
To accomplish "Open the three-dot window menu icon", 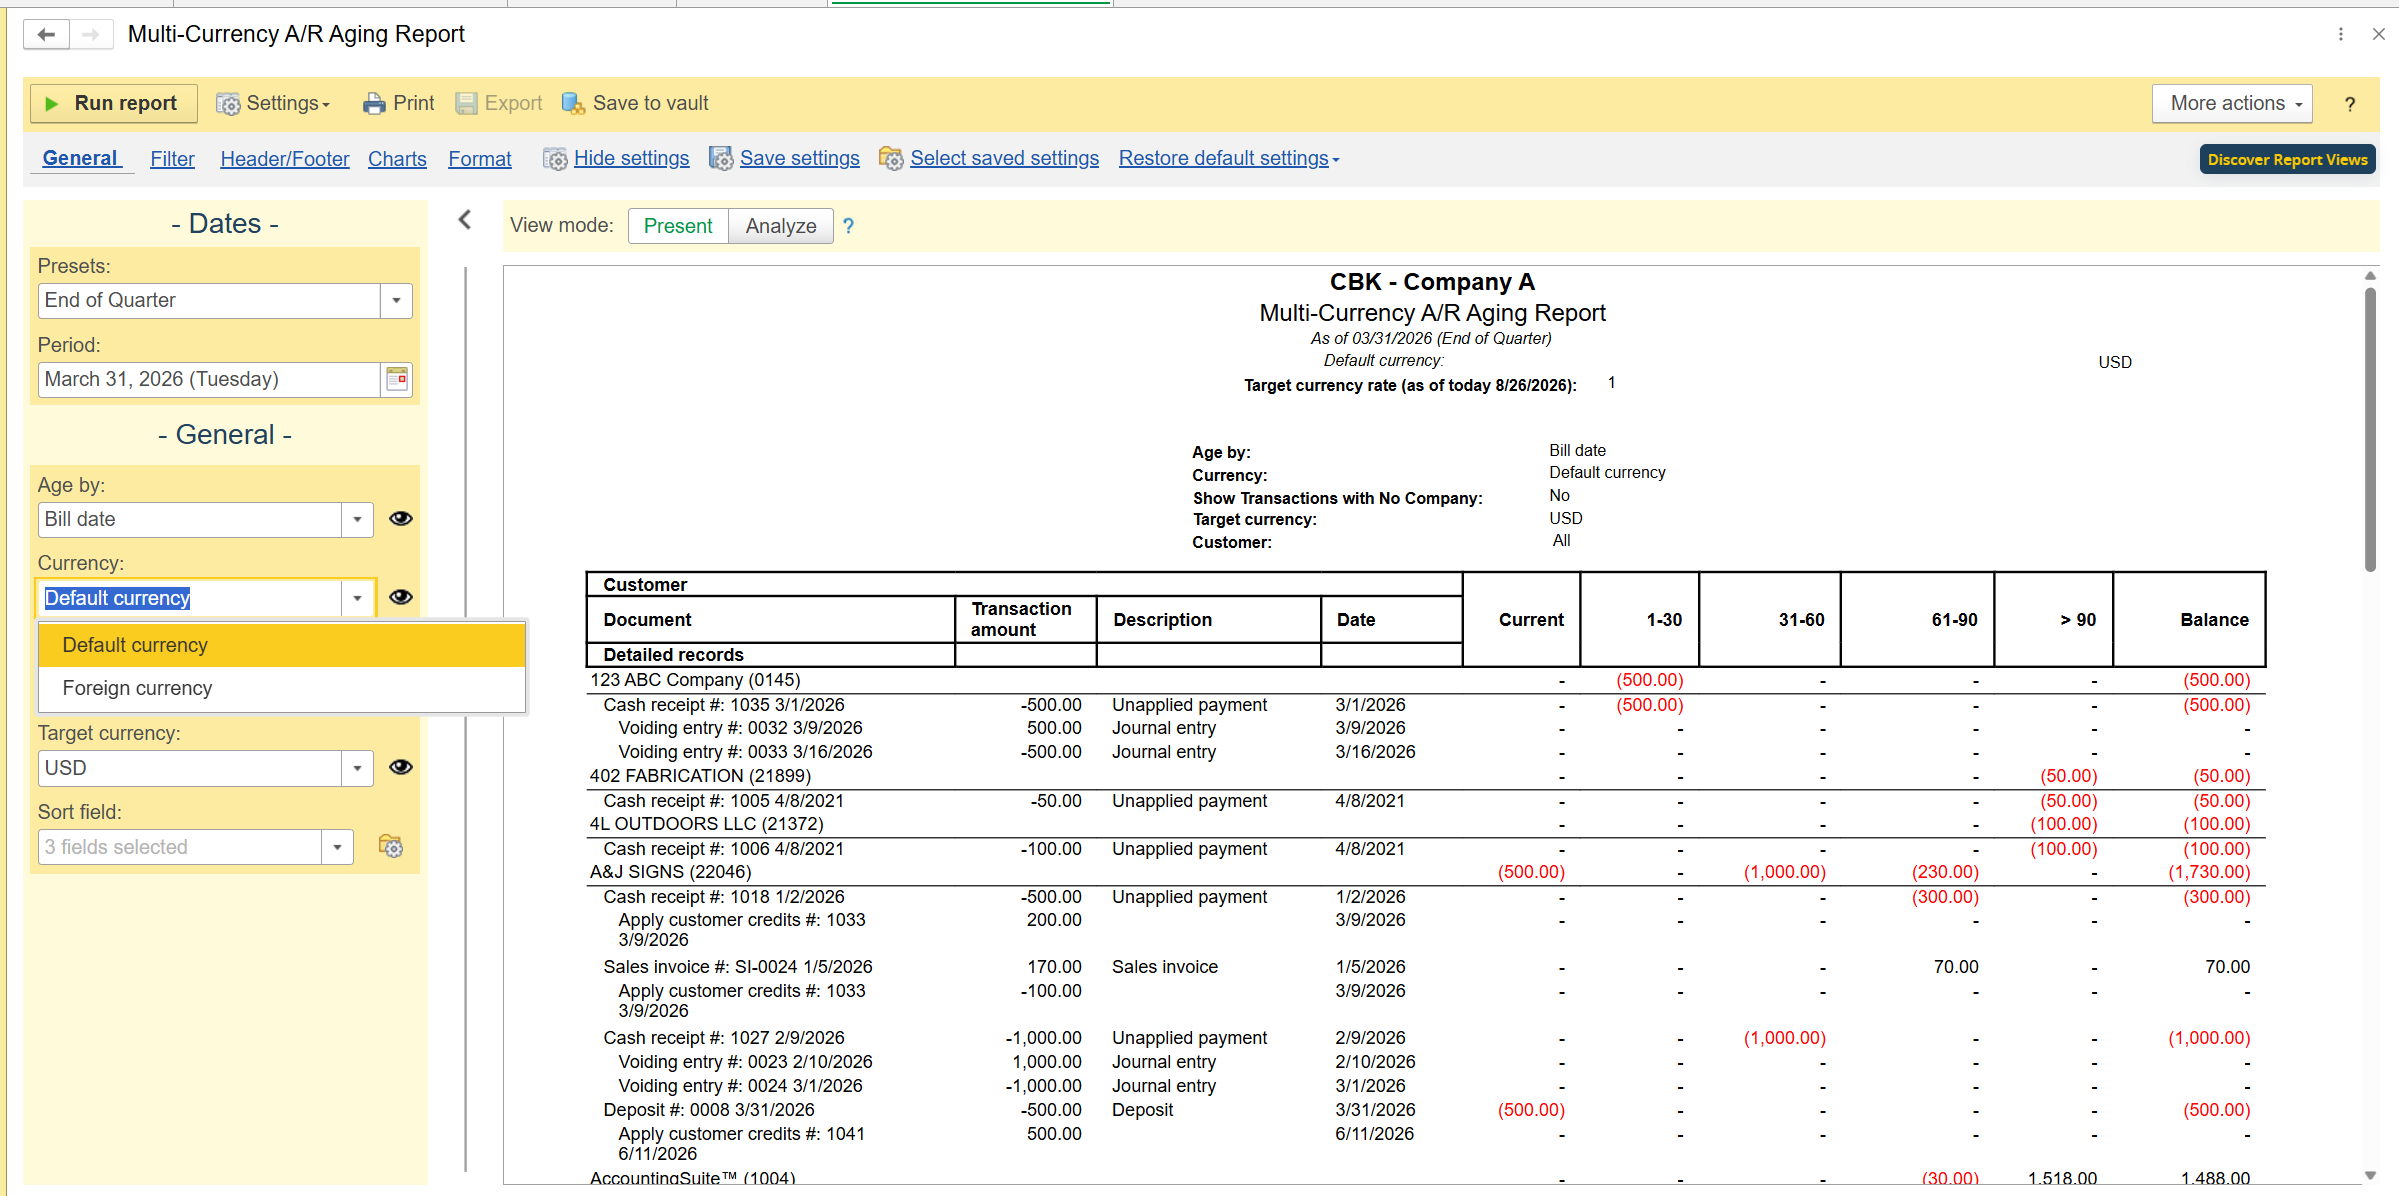I will point(2341,34).
